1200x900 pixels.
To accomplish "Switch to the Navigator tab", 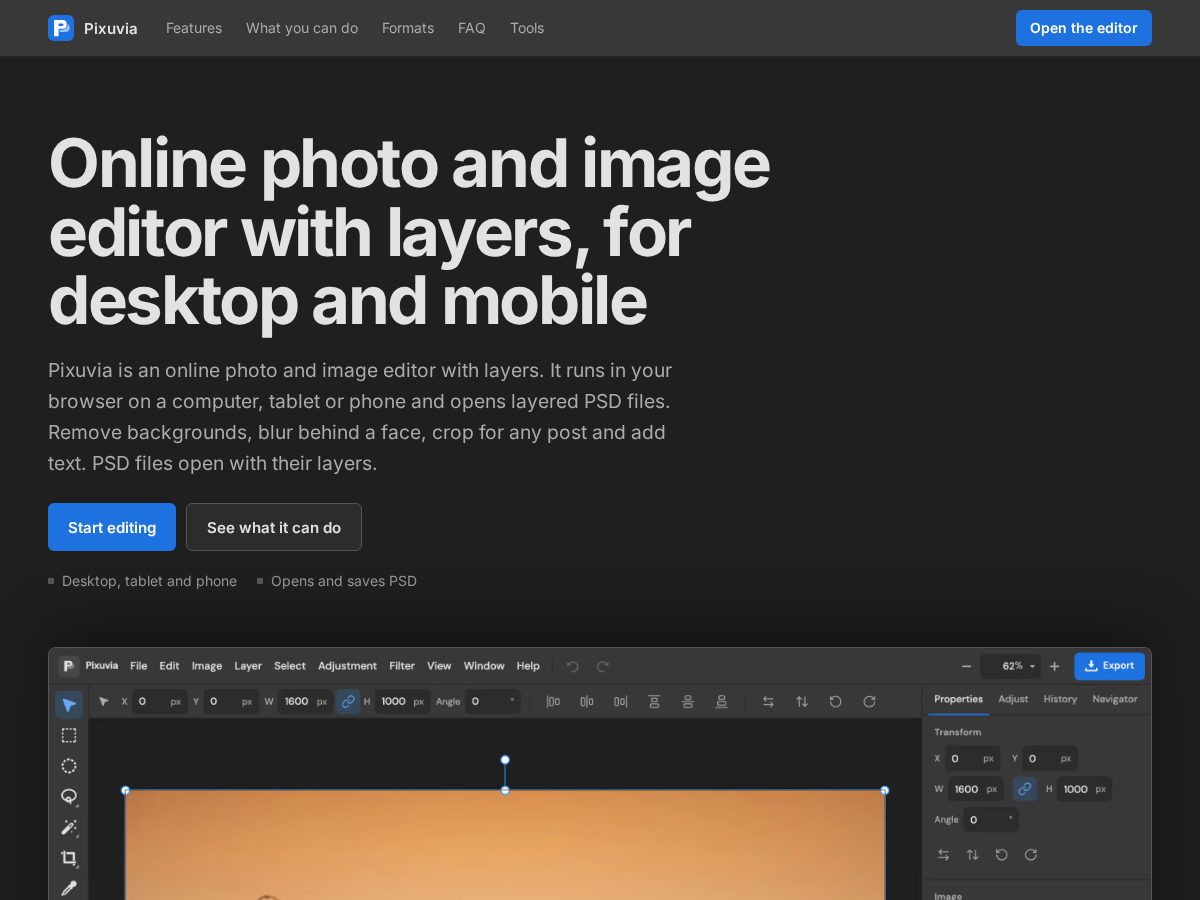I will (1115, 699).
